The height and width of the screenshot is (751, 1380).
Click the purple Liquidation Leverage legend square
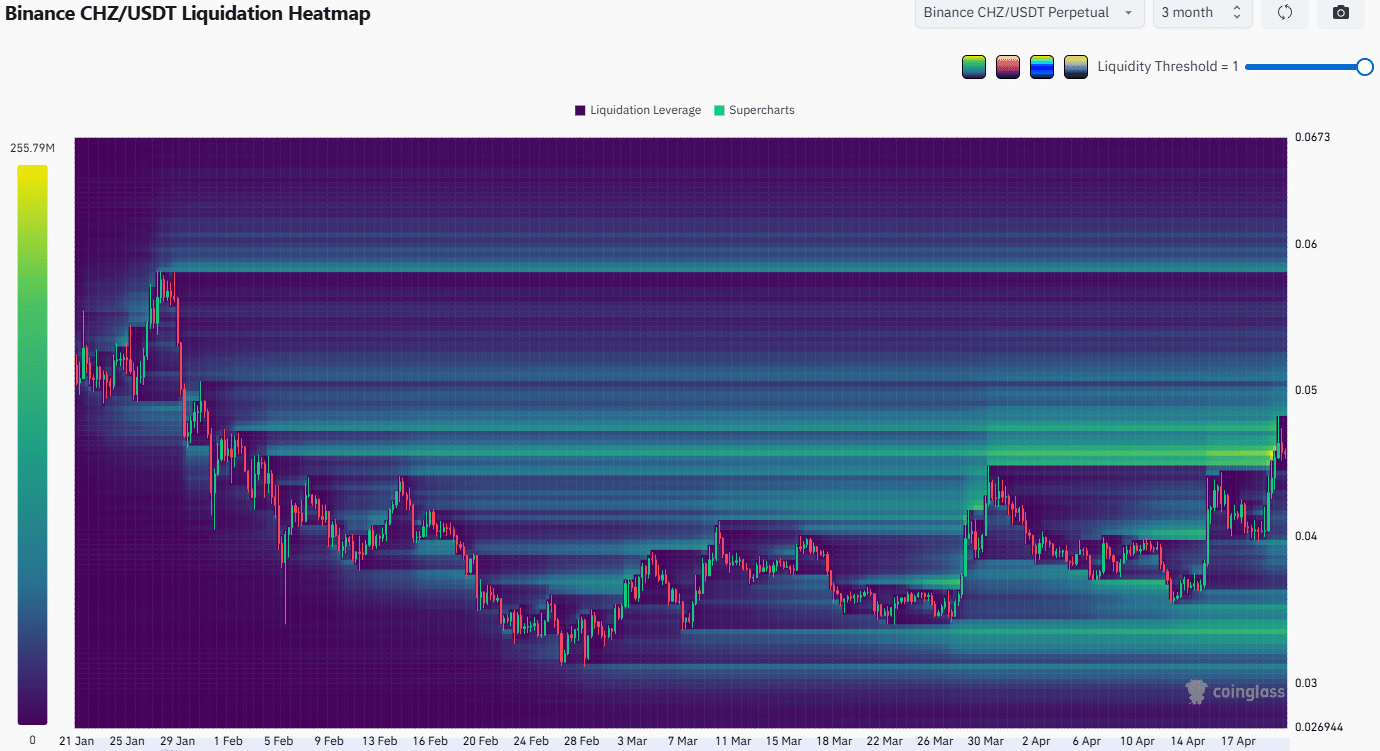click(x=580, y=110)
